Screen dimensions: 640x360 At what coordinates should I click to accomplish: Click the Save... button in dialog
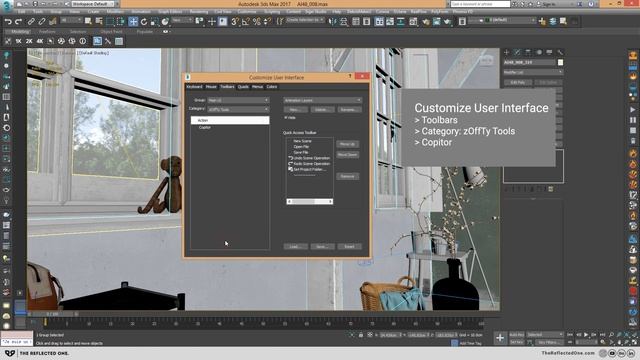click(322, 247)
